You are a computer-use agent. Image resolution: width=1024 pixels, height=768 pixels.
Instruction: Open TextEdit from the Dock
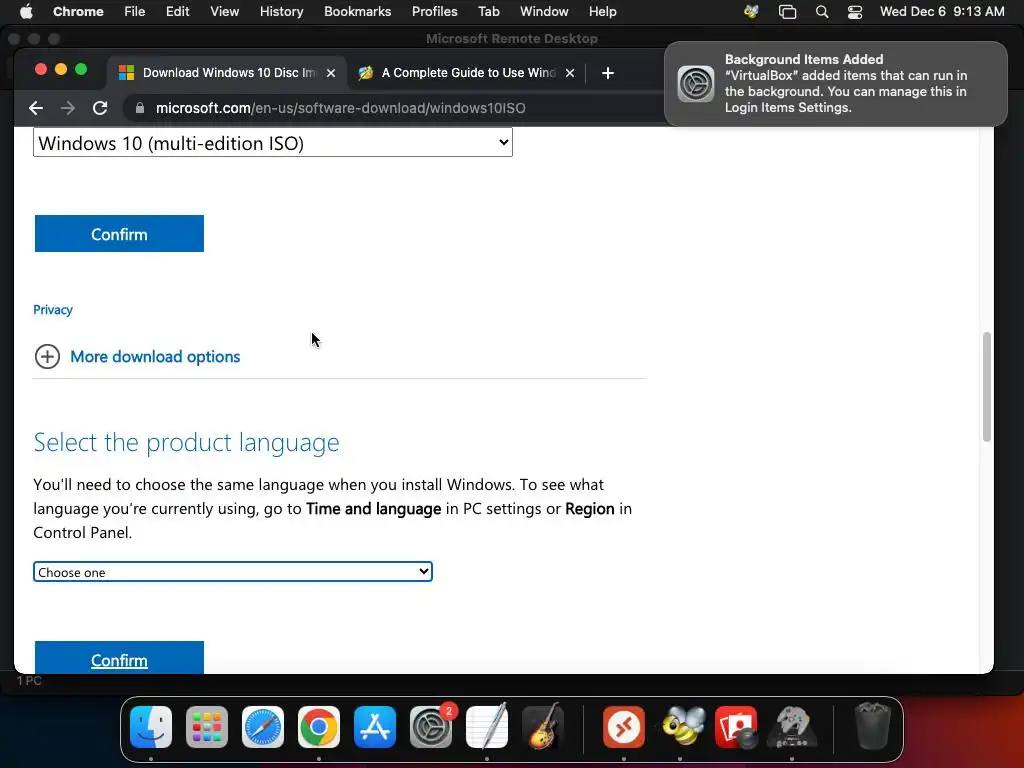pyautogui.click(x=487, y=727)
